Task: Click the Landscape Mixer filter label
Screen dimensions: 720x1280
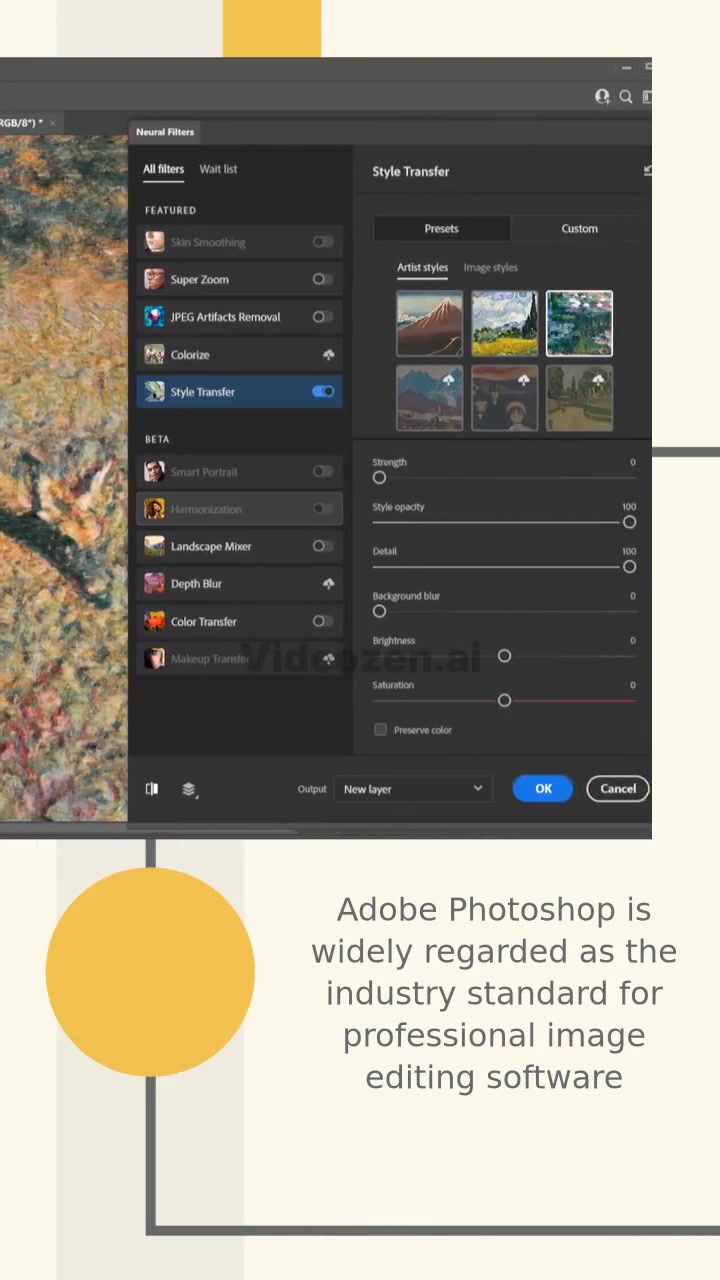Action: 211,547
